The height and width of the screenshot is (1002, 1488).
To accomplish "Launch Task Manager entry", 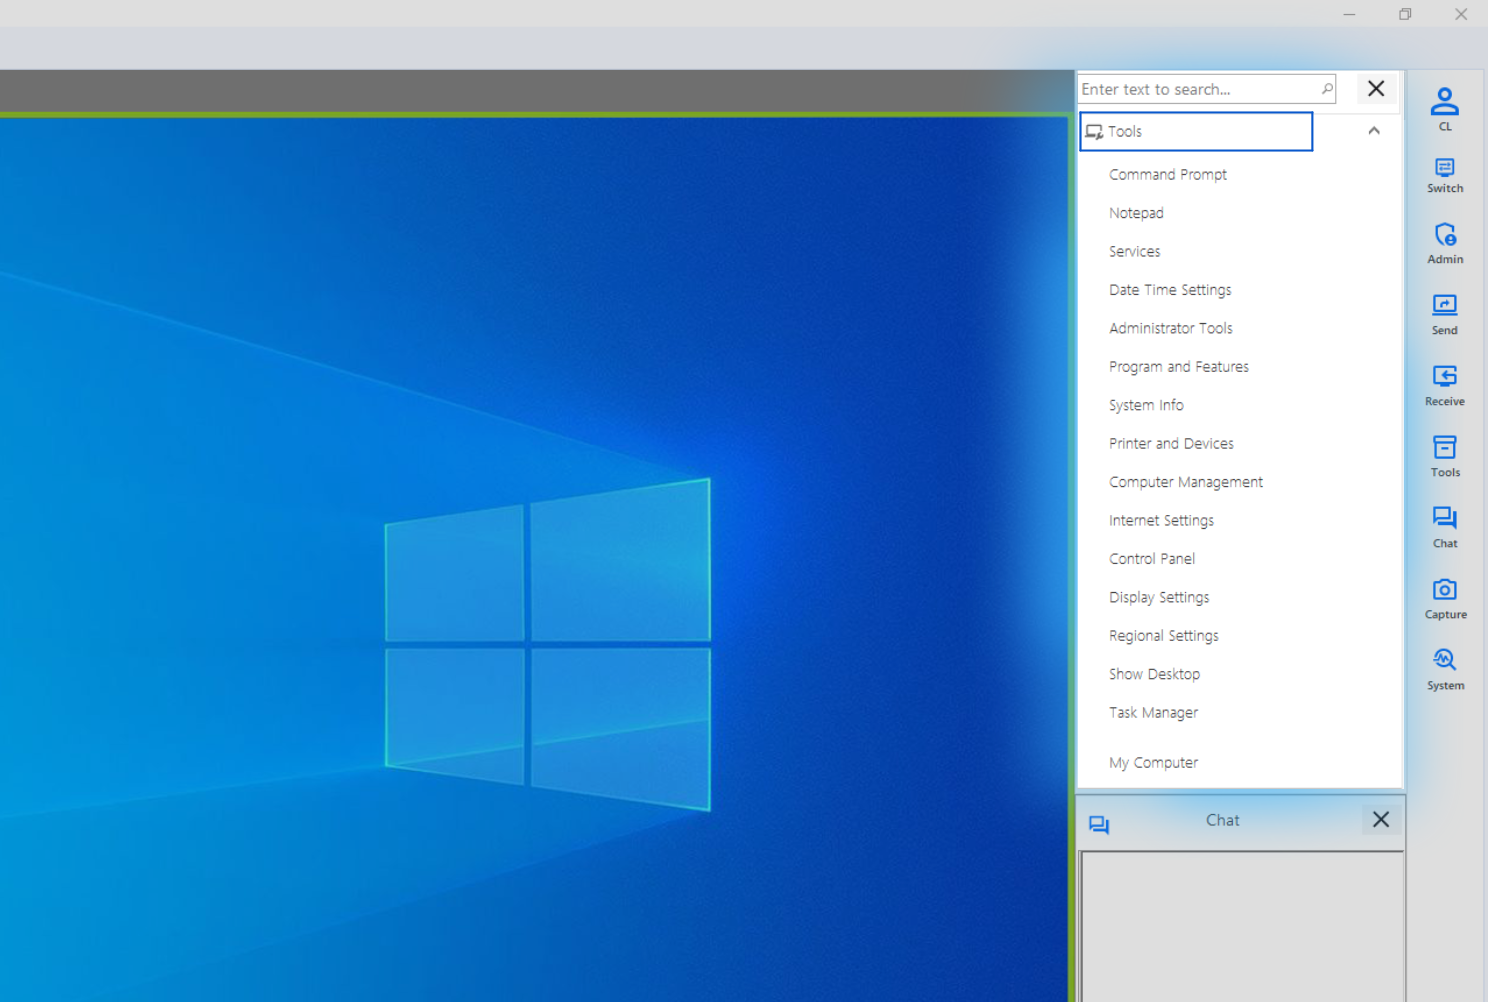I will coord(1153,713).
